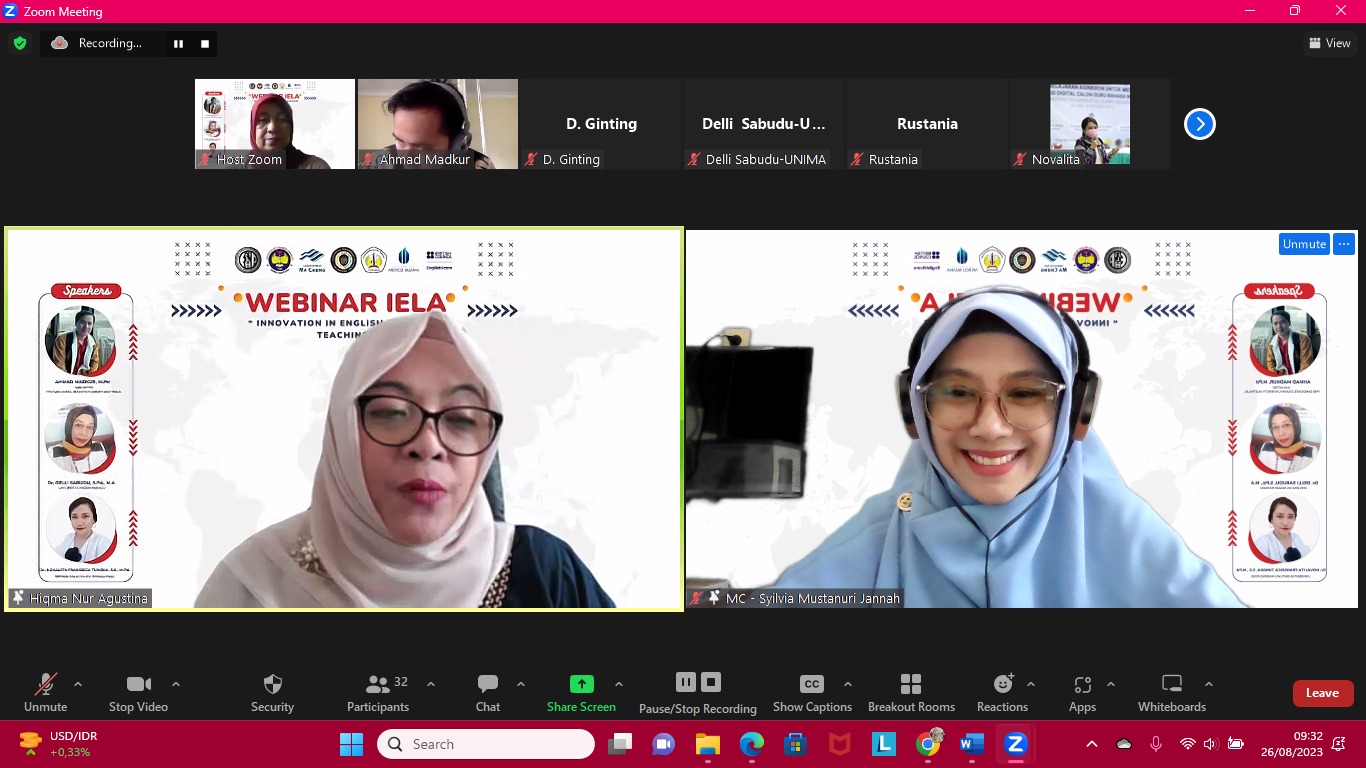This screenshot has height=768, width=1366.
Task: Expand arrow next to Reactions
Action: tap(1031, 684)
